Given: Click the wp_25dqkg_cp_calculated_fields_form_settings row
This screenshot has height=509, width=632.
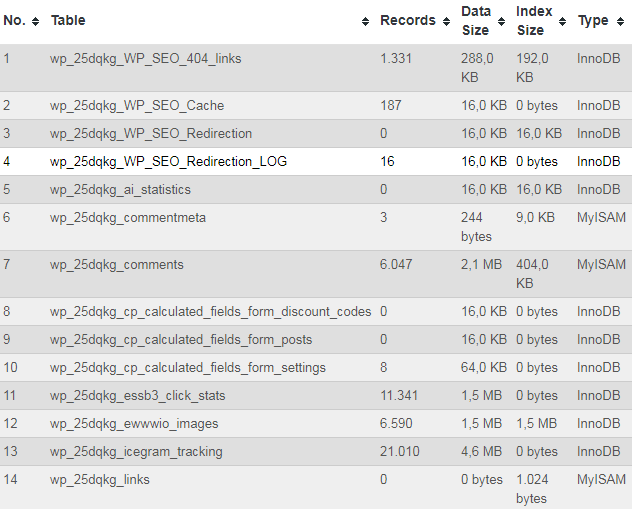Looking at the screenshot, I should click(188, 367).
